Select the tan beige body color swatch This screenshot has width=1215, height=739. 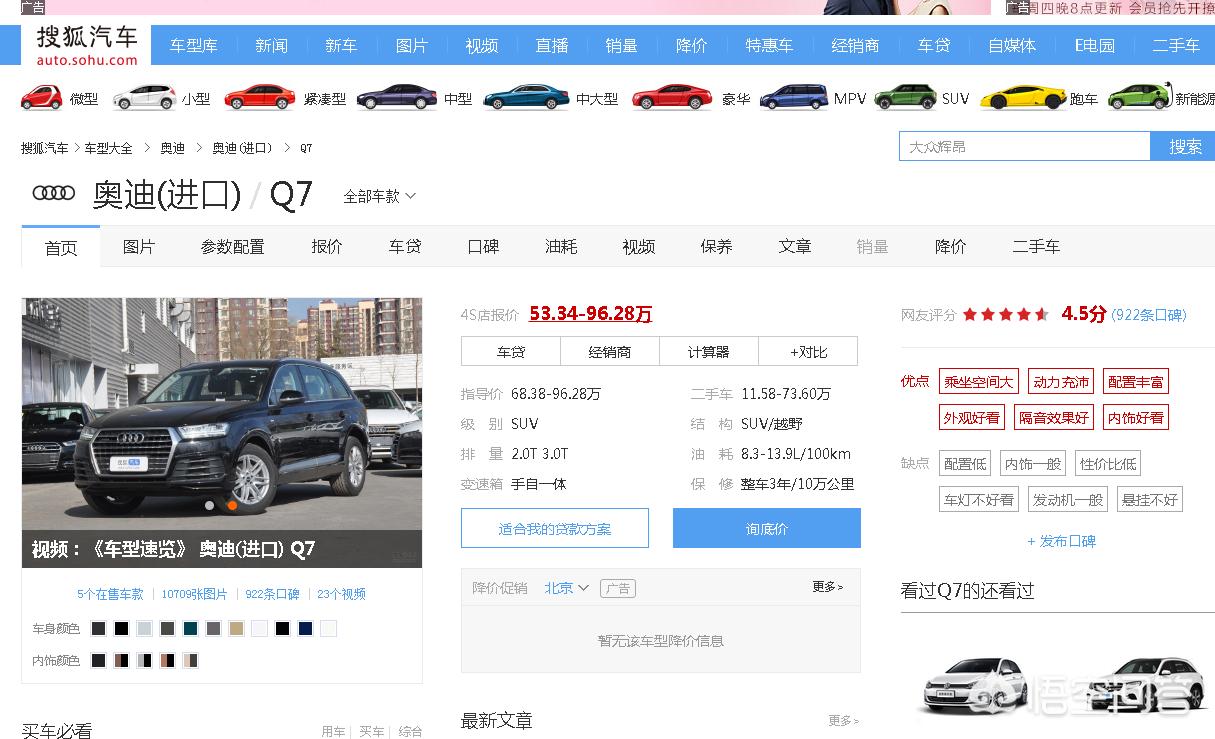(236, 629)
